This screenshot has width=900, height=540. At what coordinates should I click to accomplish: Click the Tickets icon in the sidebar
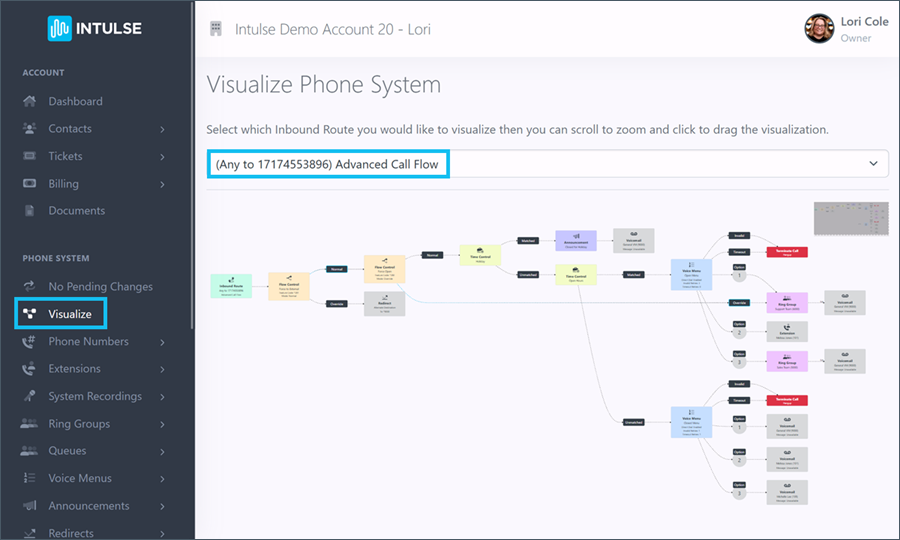pos(29,156)
